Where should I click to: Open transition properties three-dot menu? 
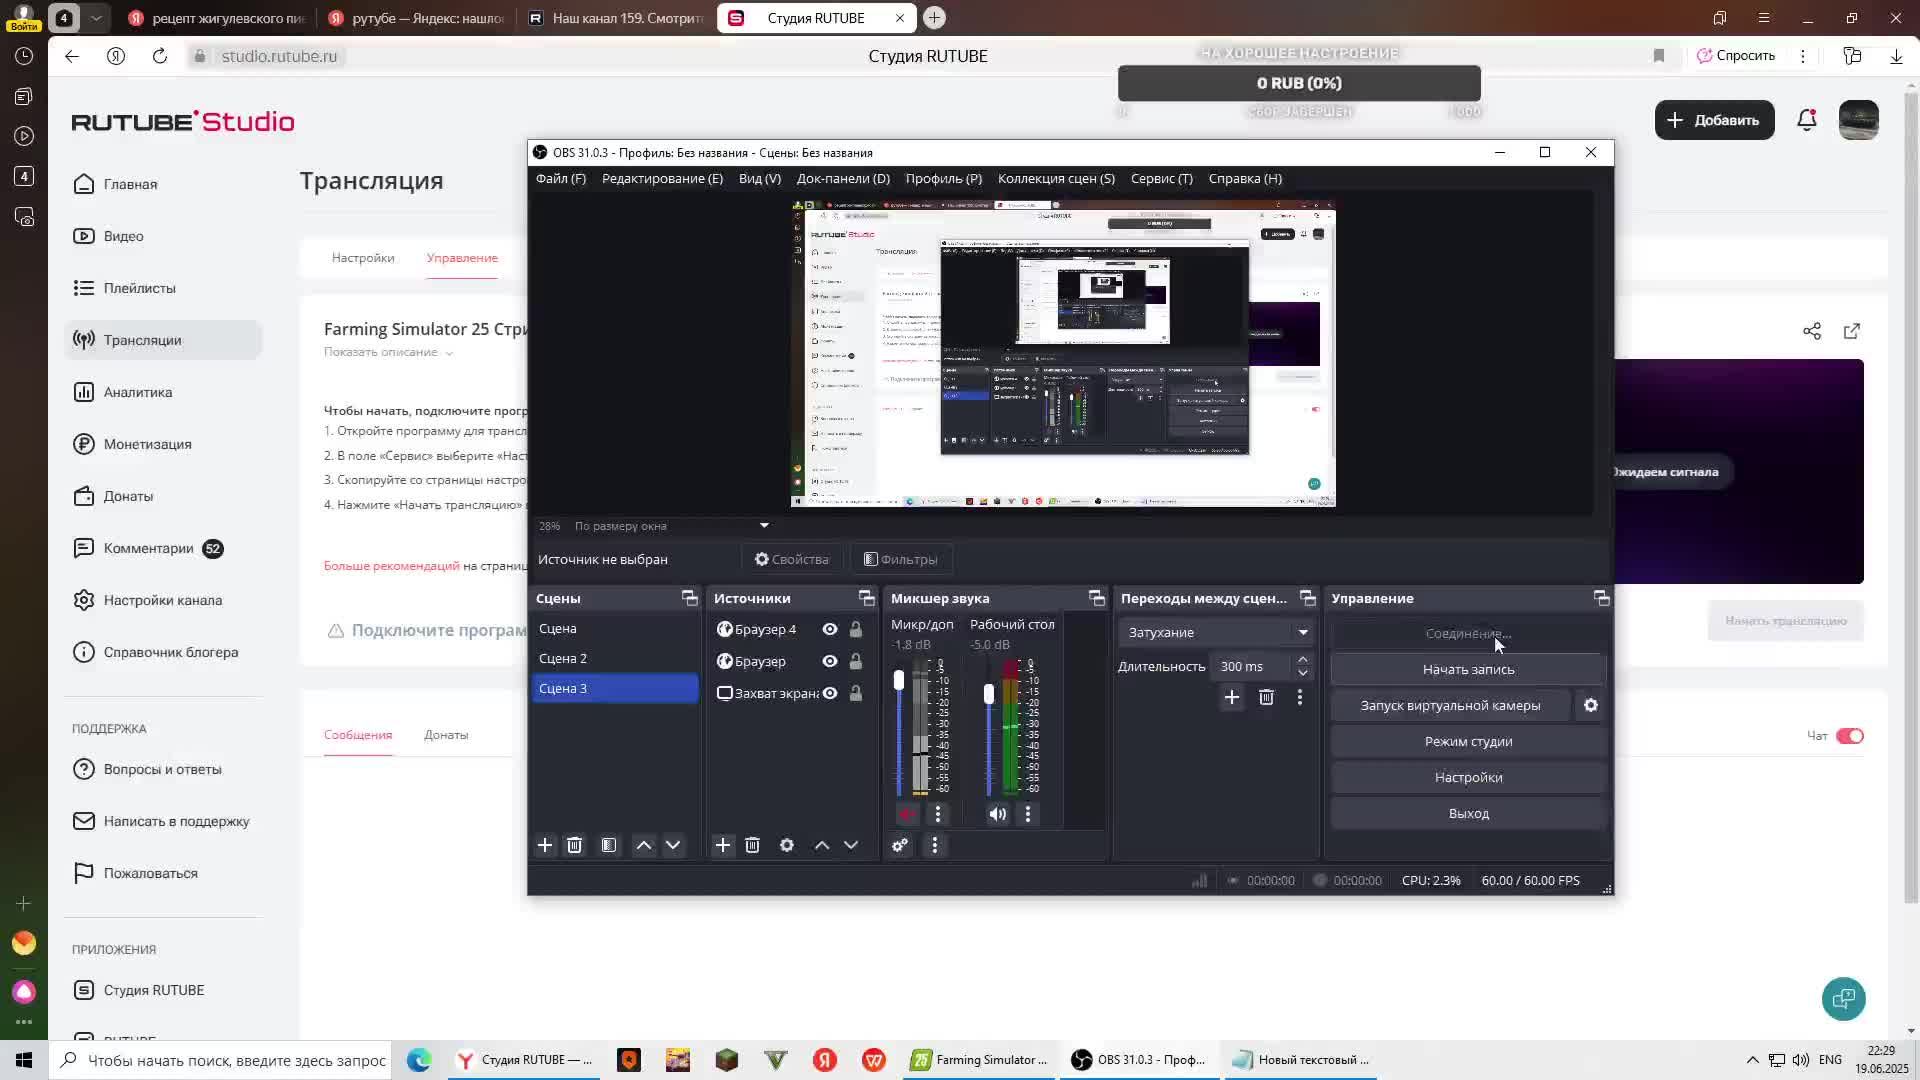(1300, 698)
